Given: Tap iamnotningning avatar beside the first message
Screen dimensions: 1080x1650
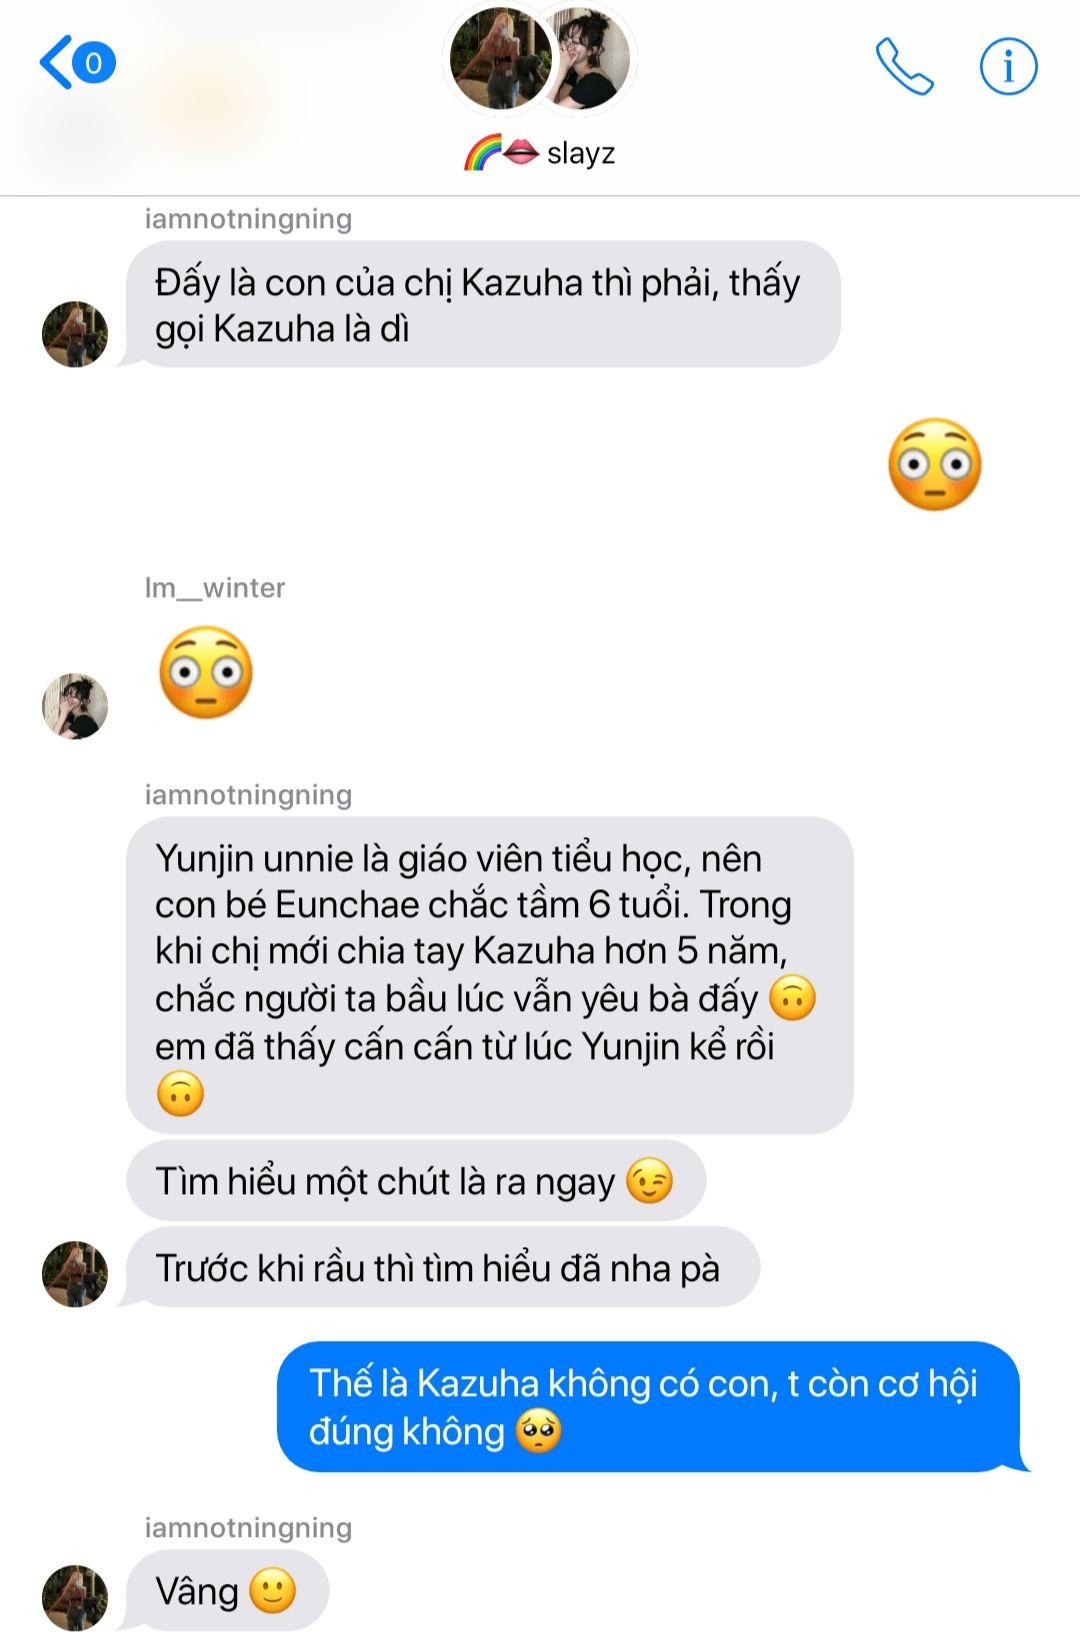Looking at the screenshot, I should coord(75,334).
